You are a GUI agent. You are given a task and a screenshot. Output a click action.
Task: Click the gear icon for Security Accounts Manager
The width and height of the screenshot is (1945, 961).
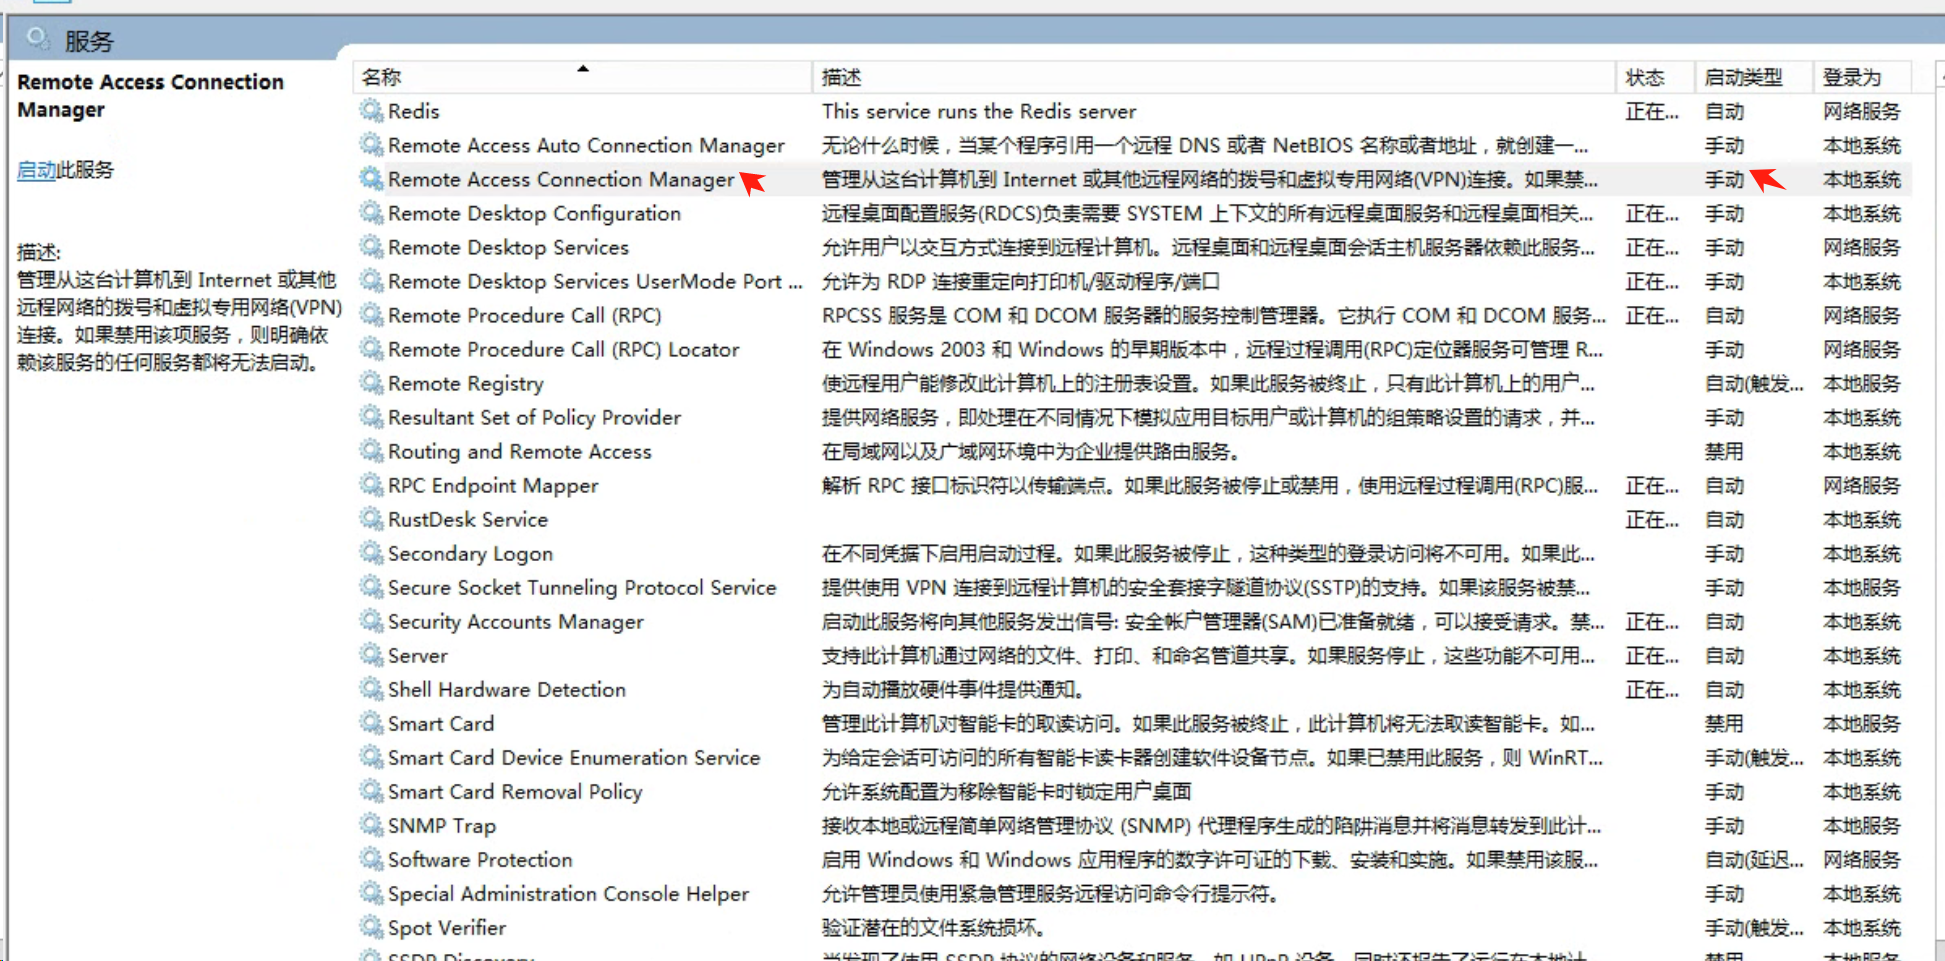coord(372,620)
